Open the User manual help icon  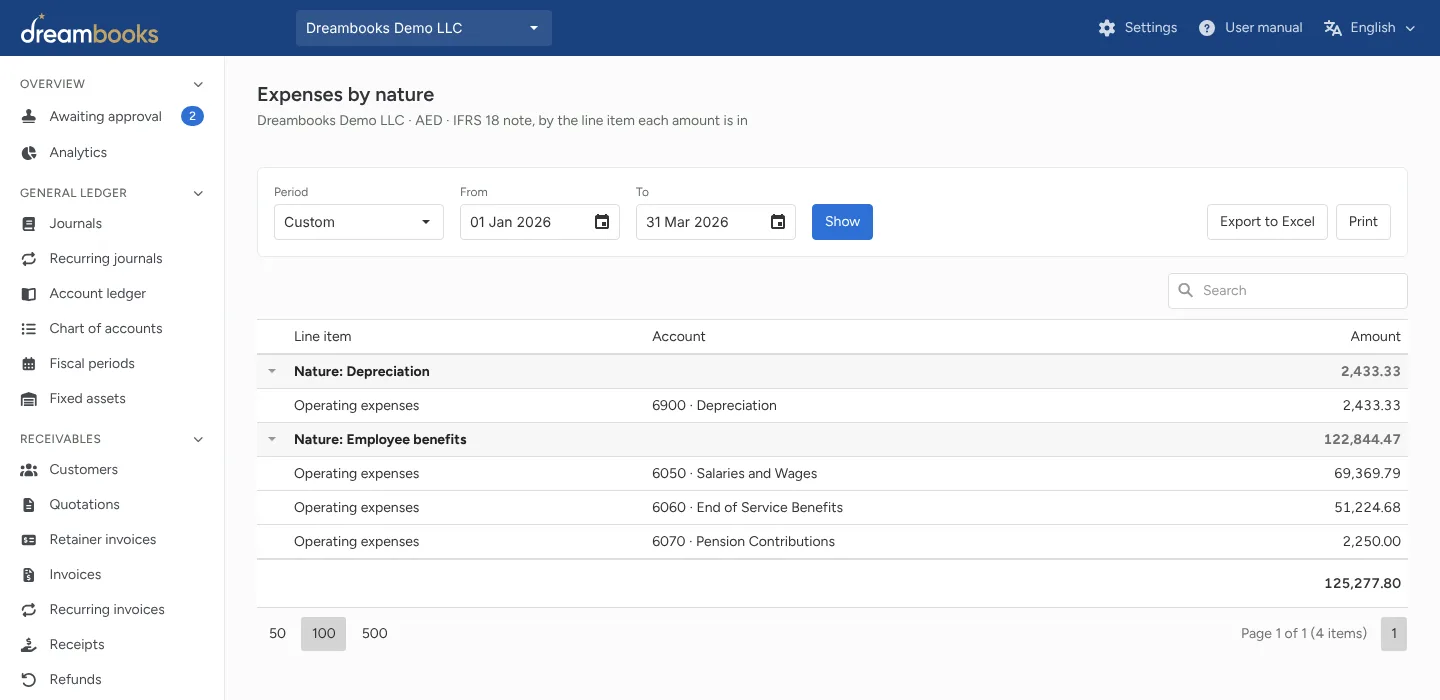point(1207,28)
